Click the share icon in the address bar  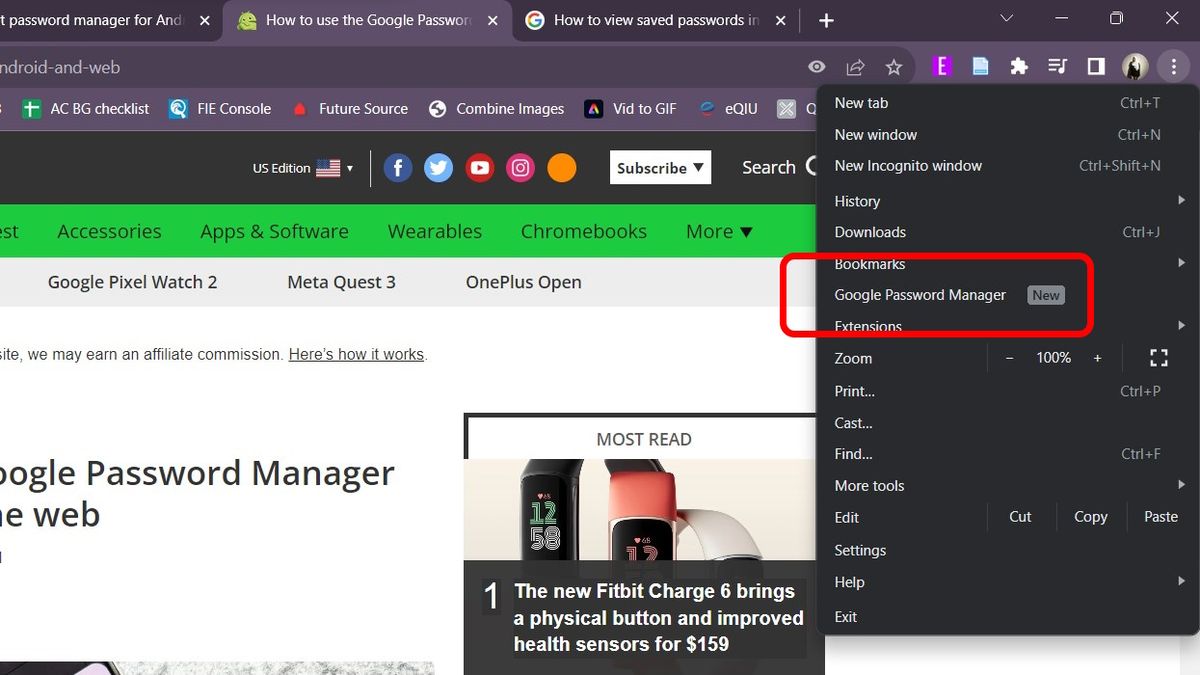855,66
